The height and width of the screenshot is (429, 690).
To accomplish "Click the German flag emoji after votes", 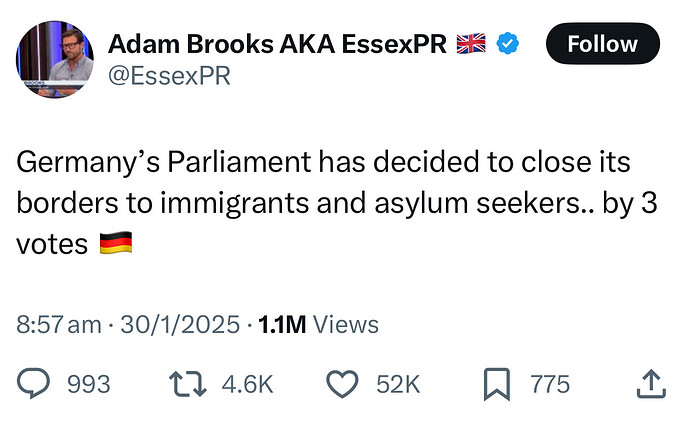I will click(x=116, y=243).
